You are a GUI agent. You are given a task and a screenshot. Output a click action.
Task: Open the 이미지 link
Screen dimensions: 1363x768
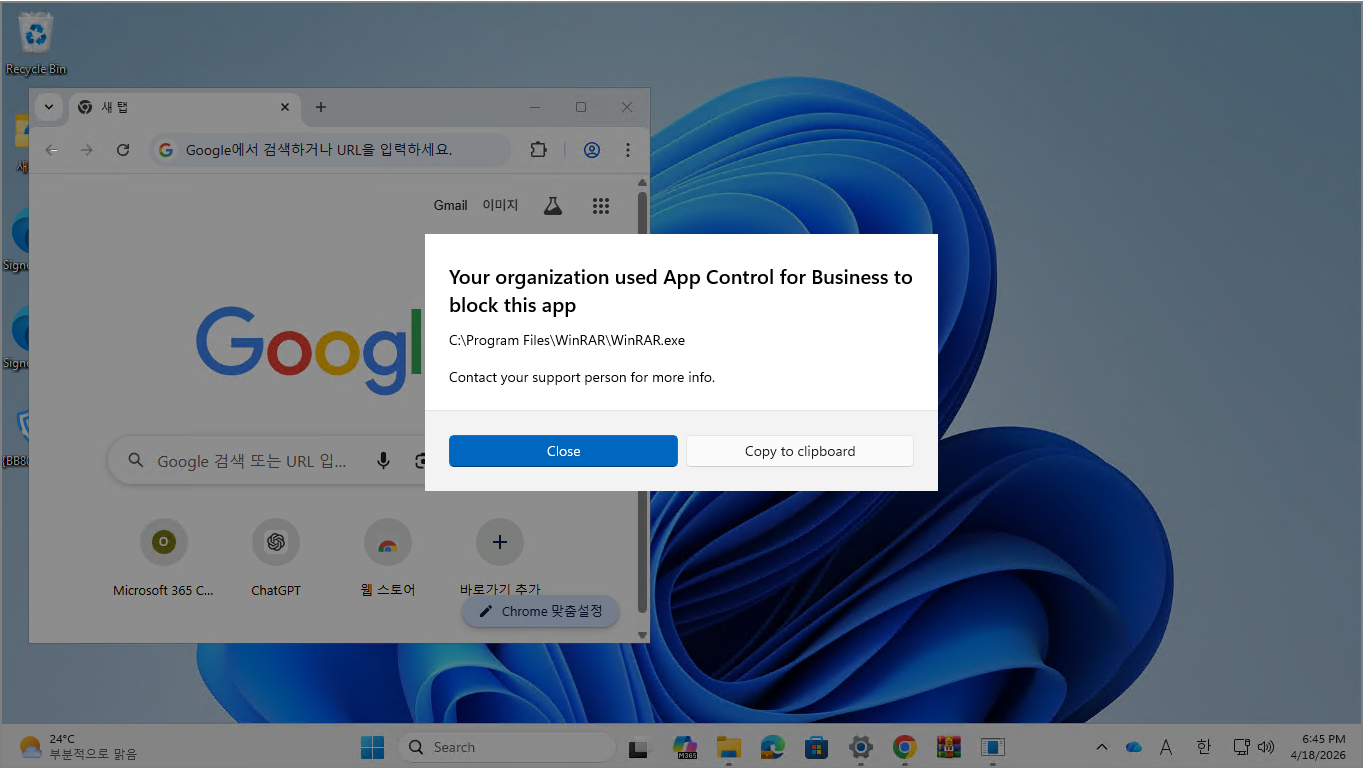(x=500, y=205)
